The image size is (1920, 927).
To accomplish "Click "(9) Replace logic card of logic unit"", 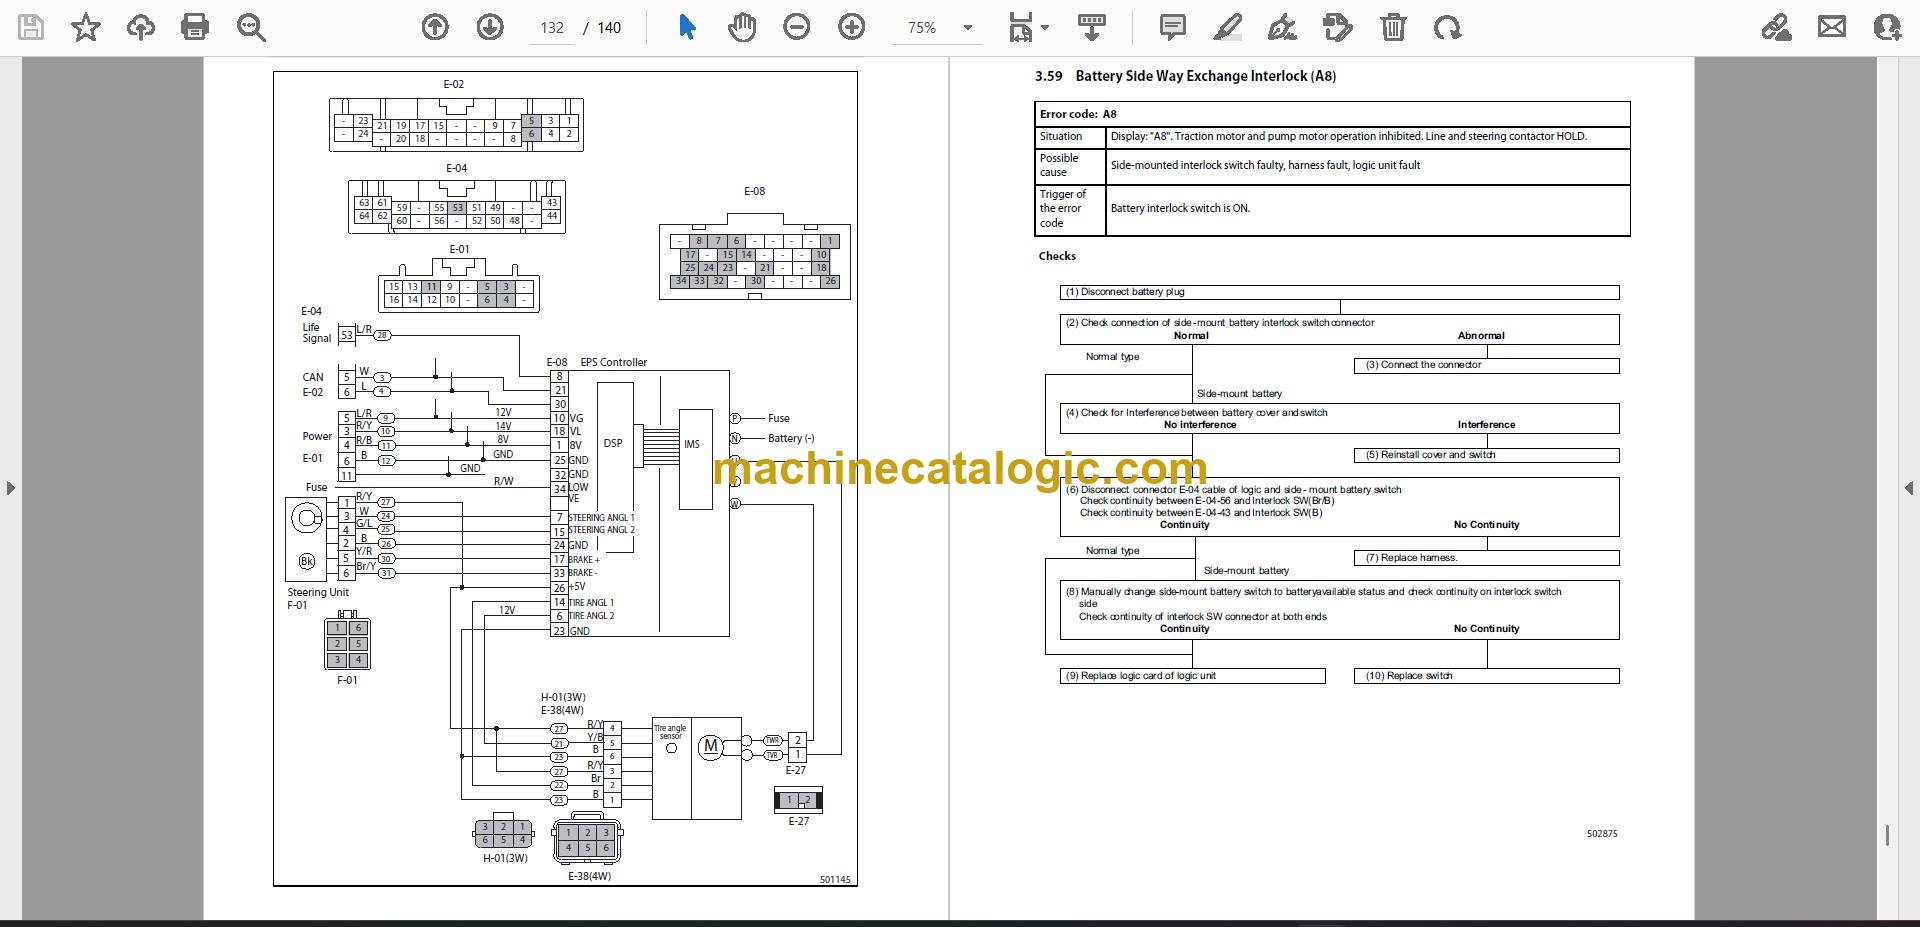I will [x=1192, y=676].
